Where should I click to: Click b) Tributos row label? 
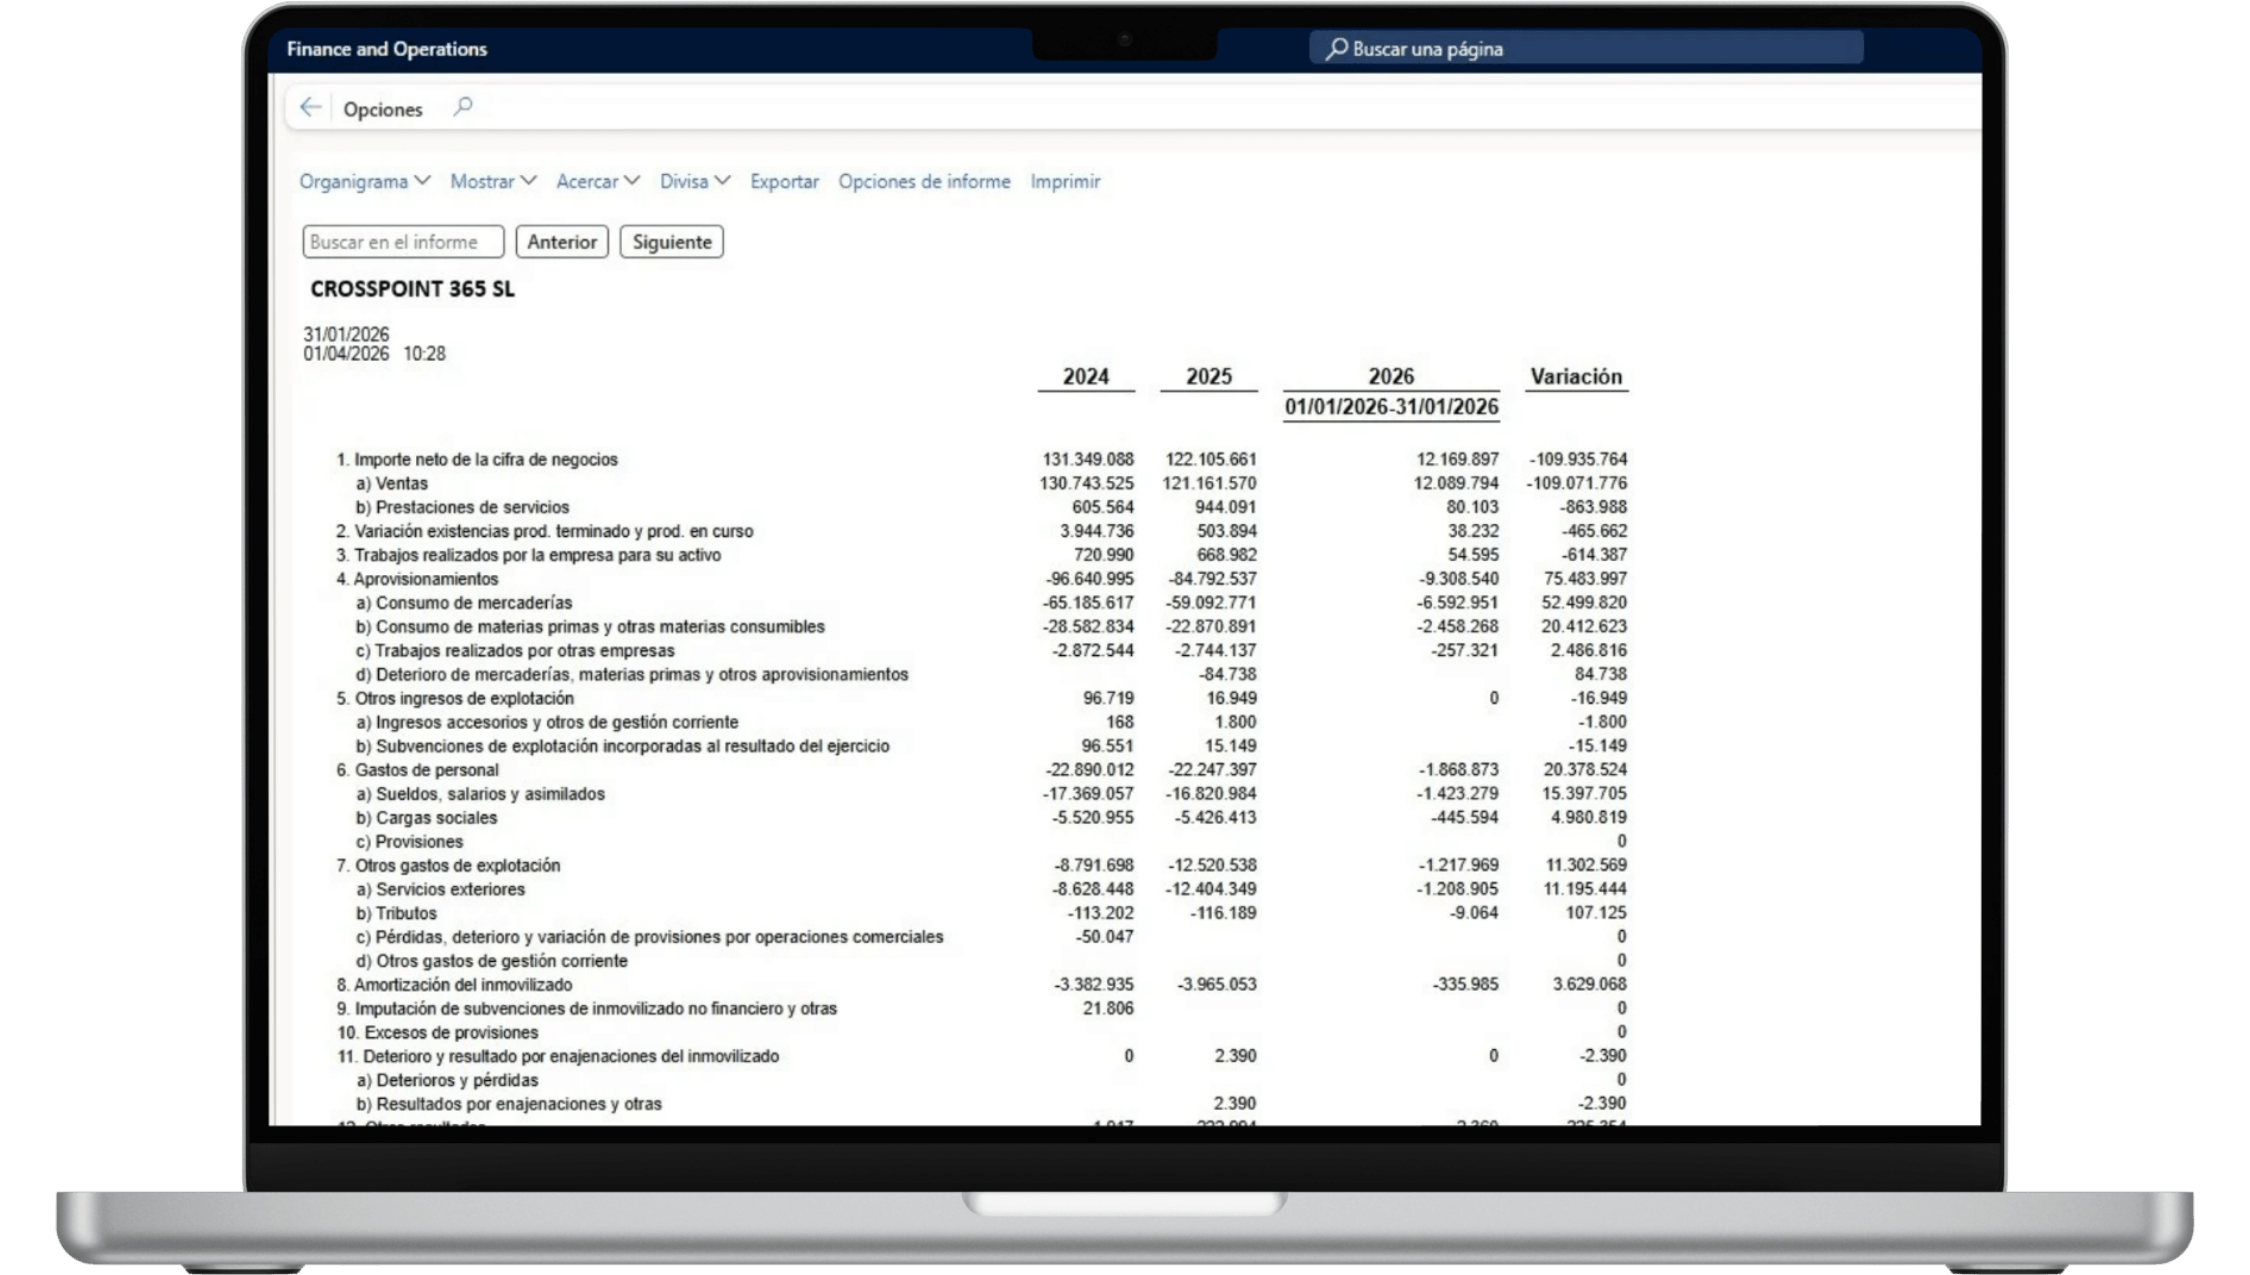tap(396, 914)
